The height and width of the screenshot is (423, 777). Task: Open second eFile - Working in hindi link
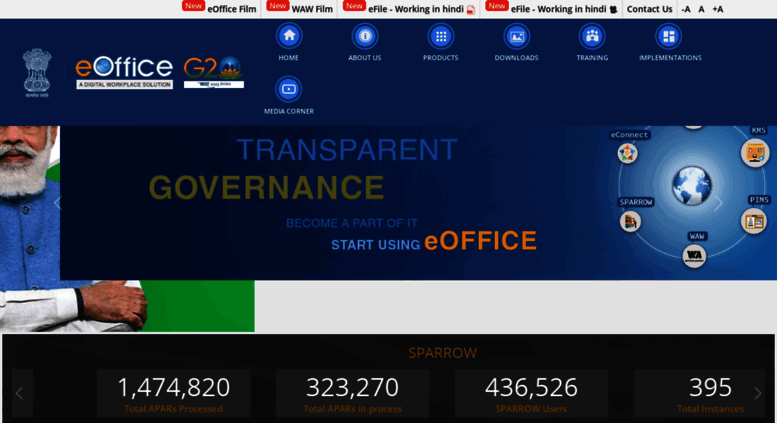click(x=558, y=9)
